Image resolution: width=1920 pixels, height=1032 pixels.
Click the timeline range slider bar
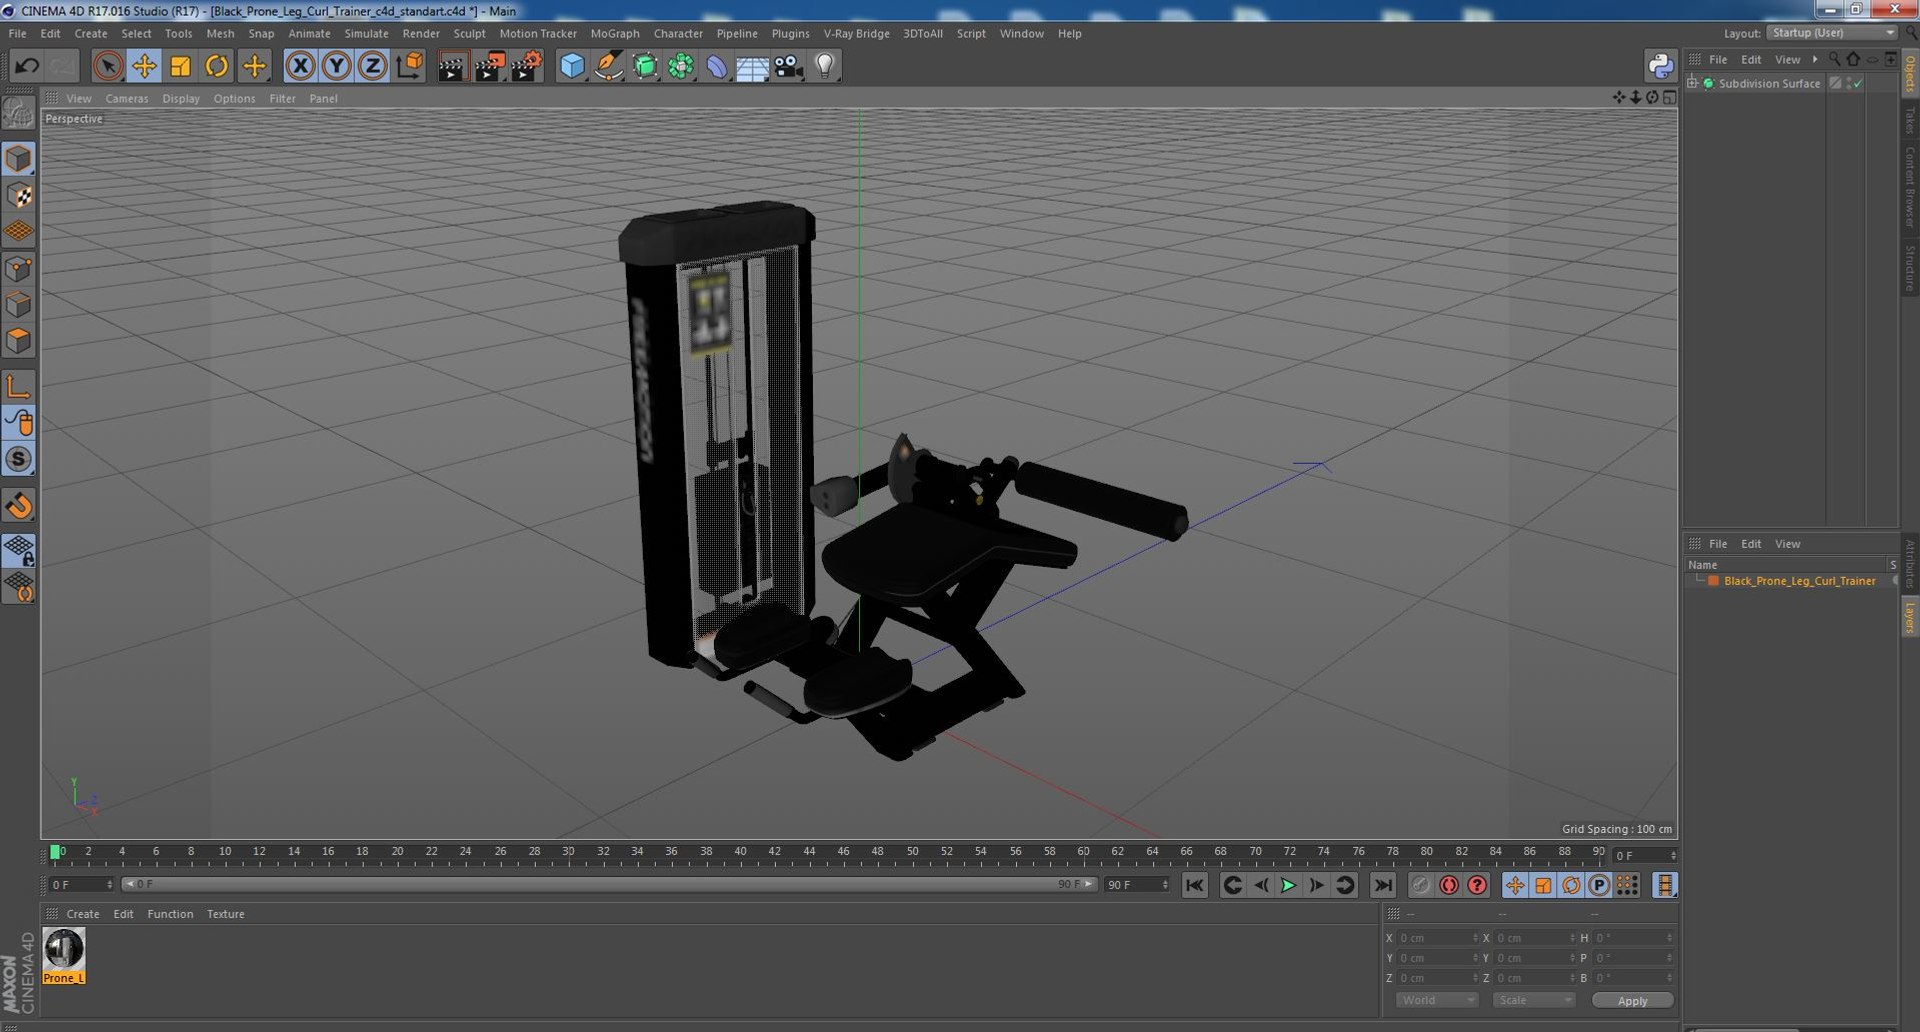(x=609, y=884)
